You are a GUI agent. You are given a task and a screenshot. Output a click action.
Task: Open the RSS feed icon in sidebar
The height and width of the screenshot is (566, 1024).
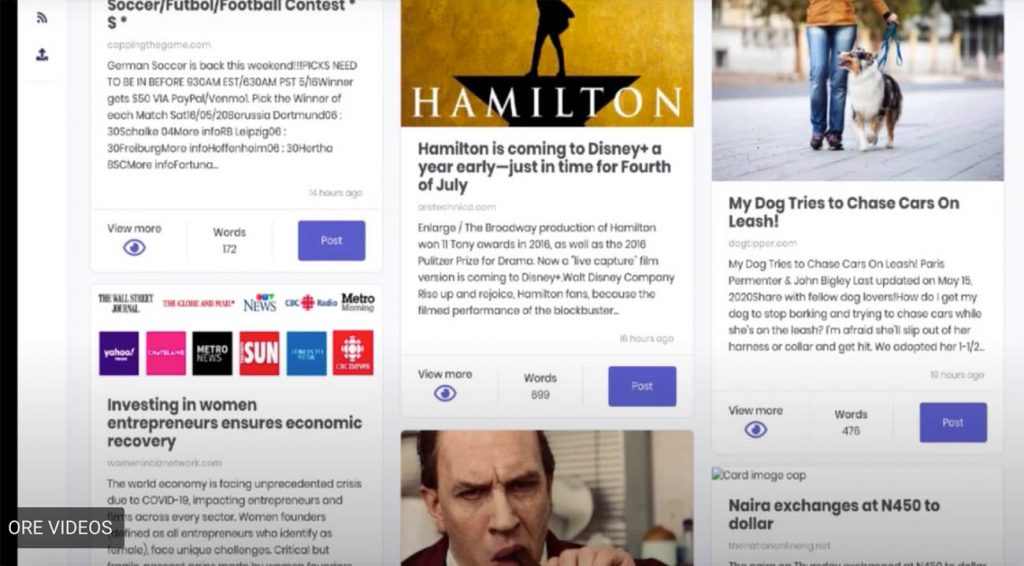(x=42, y=18)
